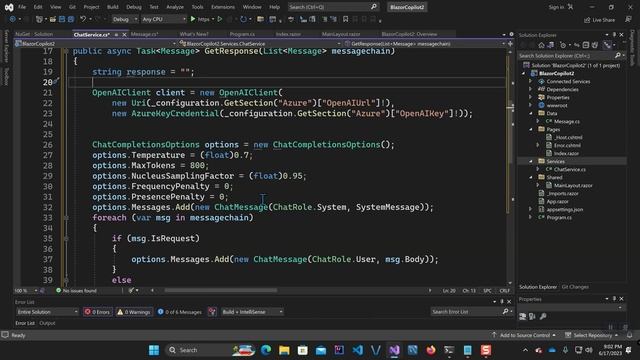Click the Hot Reload toolbar icon
Viewport: 640px width, 360px height.
point(244,19)
